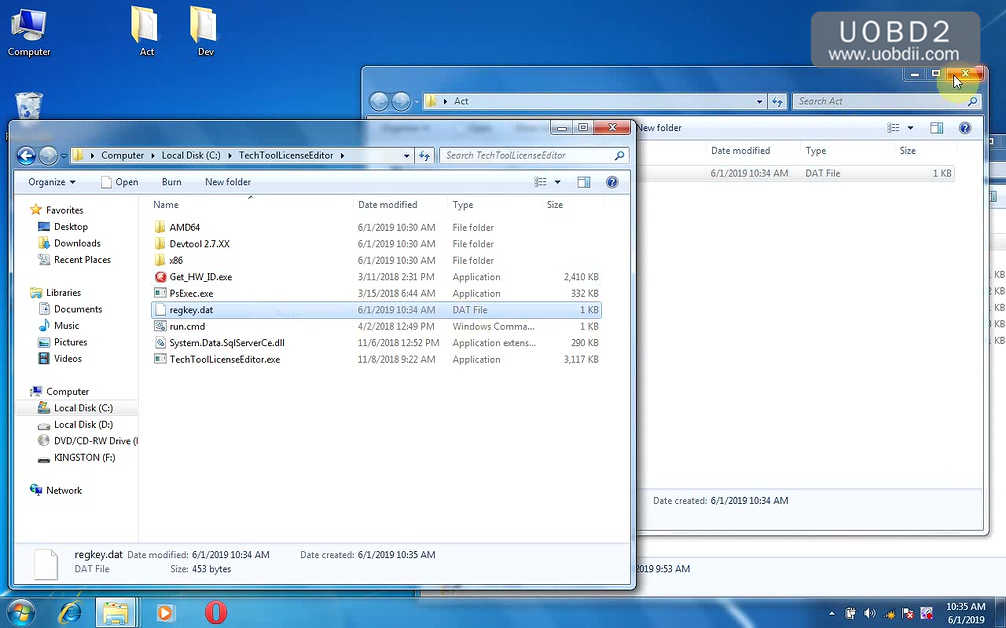This screenshot has width=1006, height=628.
Task: Click New folder in the front window toolbar
Action: [x=228, y=182]
